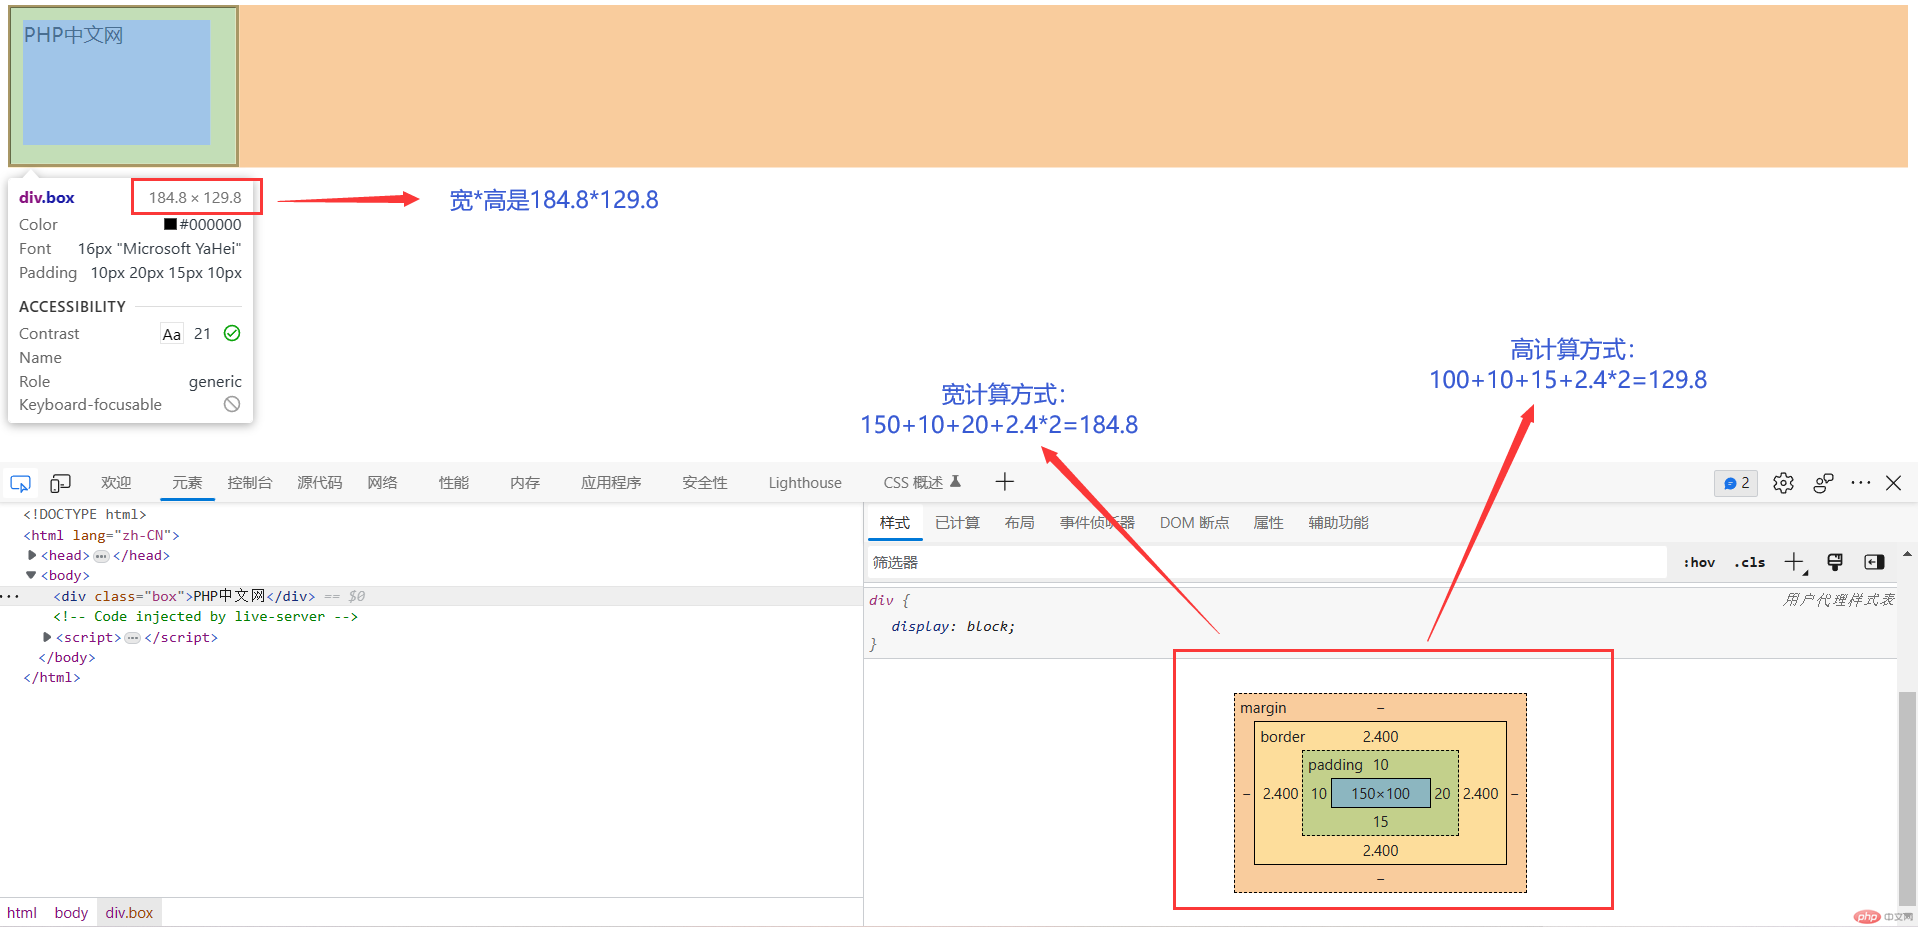This screenshot has height=927, width=1918.
Task: Toggle device emulation icon
Action: click(x=60, y=483)
